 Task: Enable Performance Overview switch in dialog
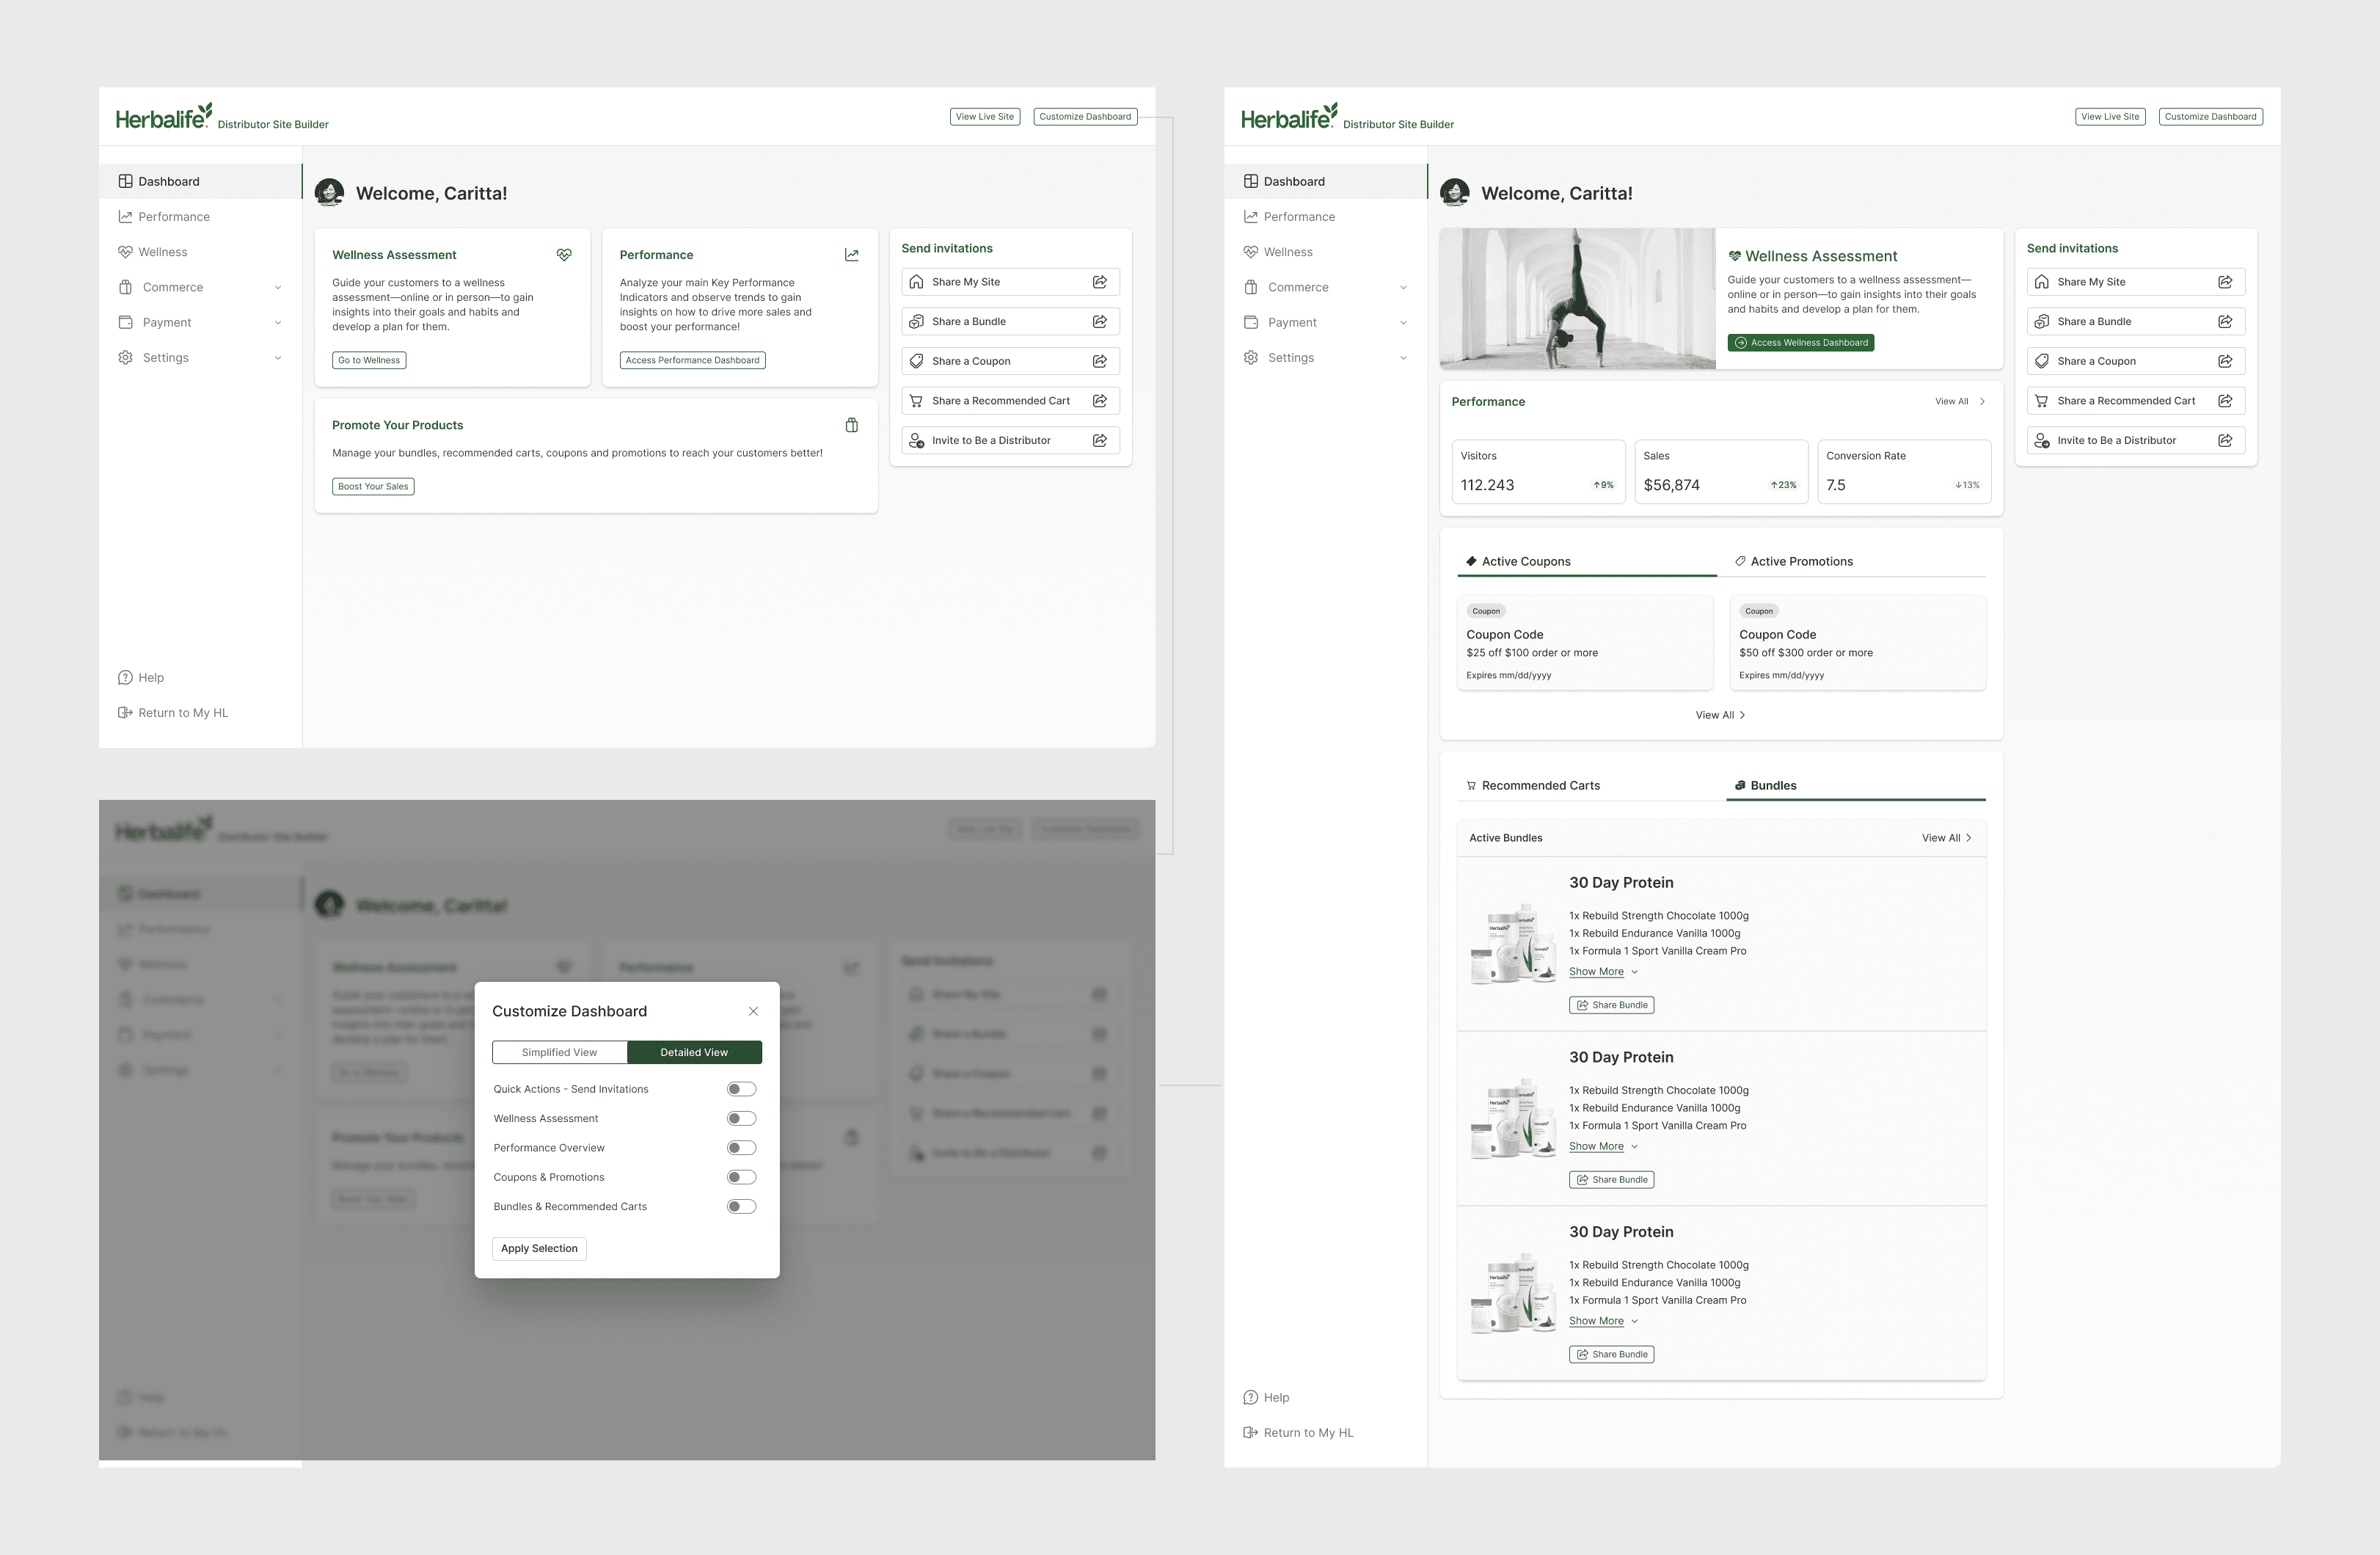[741, 1148]
